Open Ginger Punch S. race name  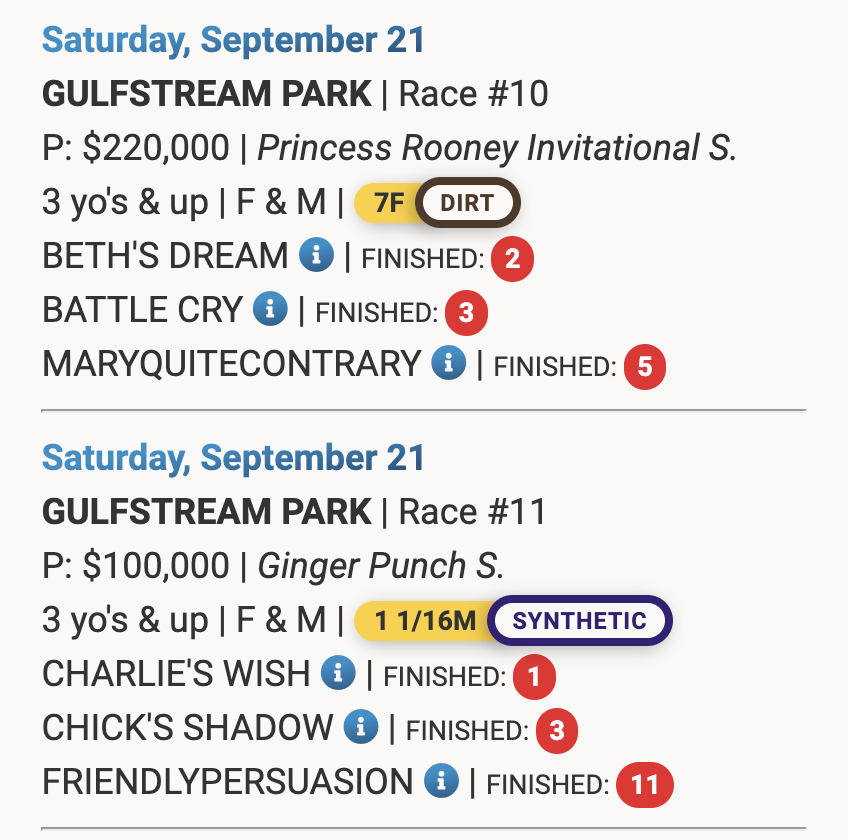pyautogui.click(x=381, y=566)
